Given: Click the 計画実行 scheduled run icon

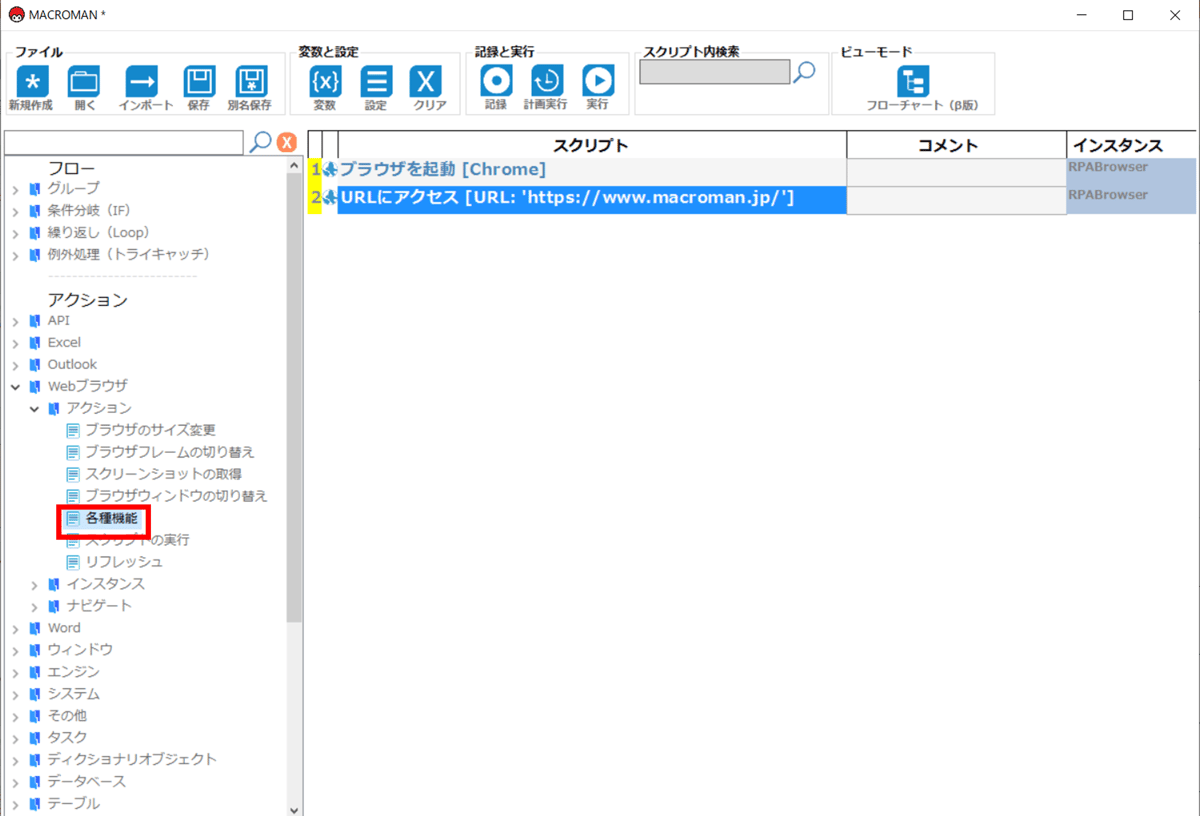Looking at the screenshot, I should pos(547,81).
